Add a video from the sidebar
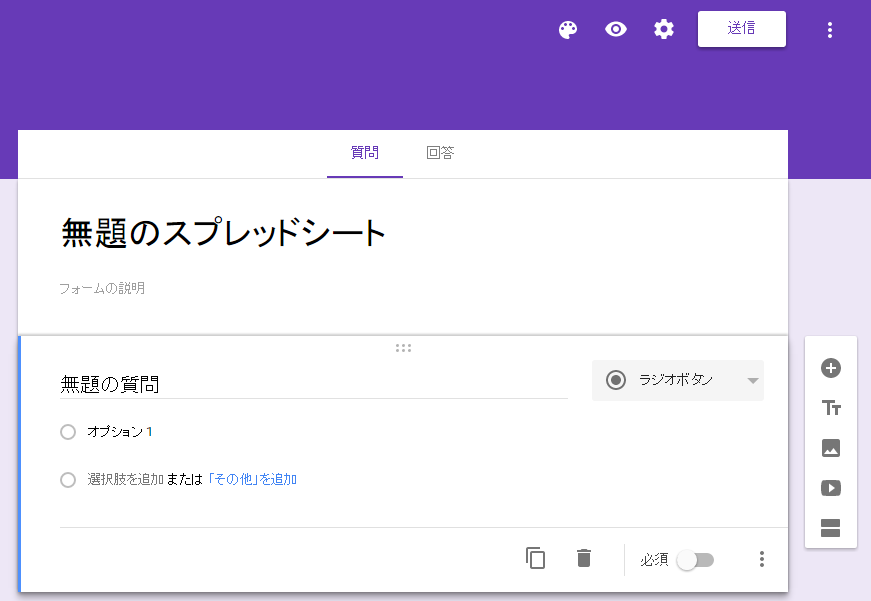 coord(831,488)
